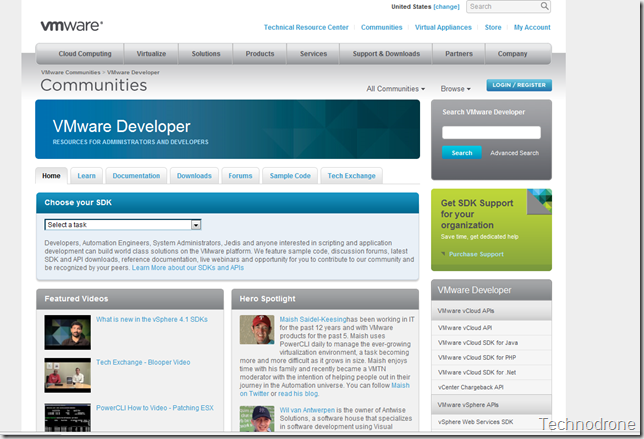Click the LOGIN / REGISTER button
The height and width of the screenshot is (439, 644).
[519, 85]
